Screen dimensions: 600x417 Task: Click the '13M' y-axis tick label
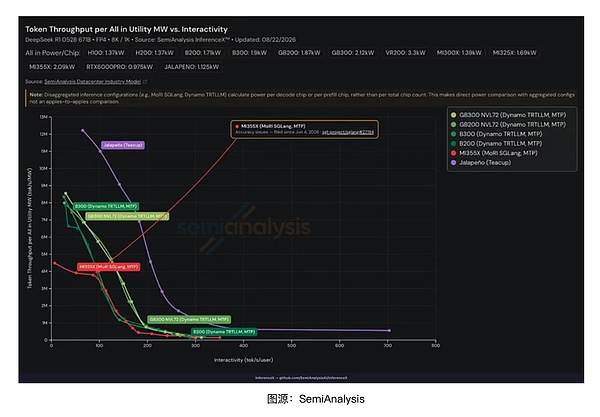pyautogui.click(x=43, y=117)
